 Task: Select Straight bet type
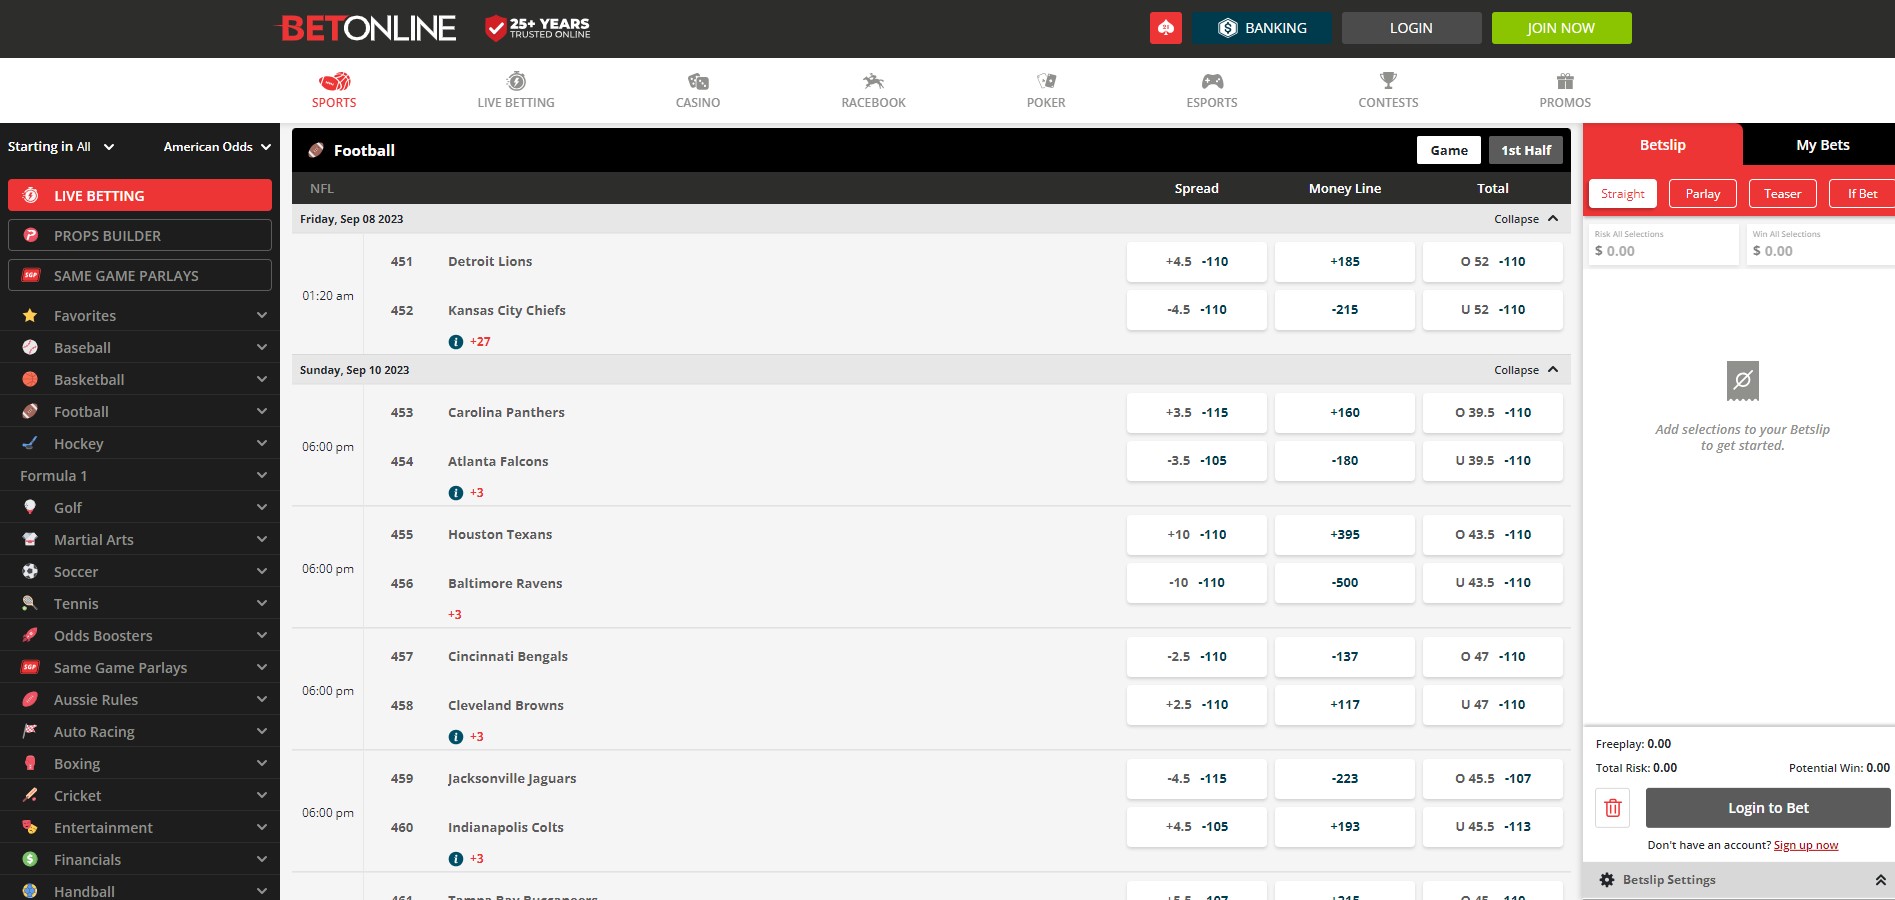[1623, 194]
